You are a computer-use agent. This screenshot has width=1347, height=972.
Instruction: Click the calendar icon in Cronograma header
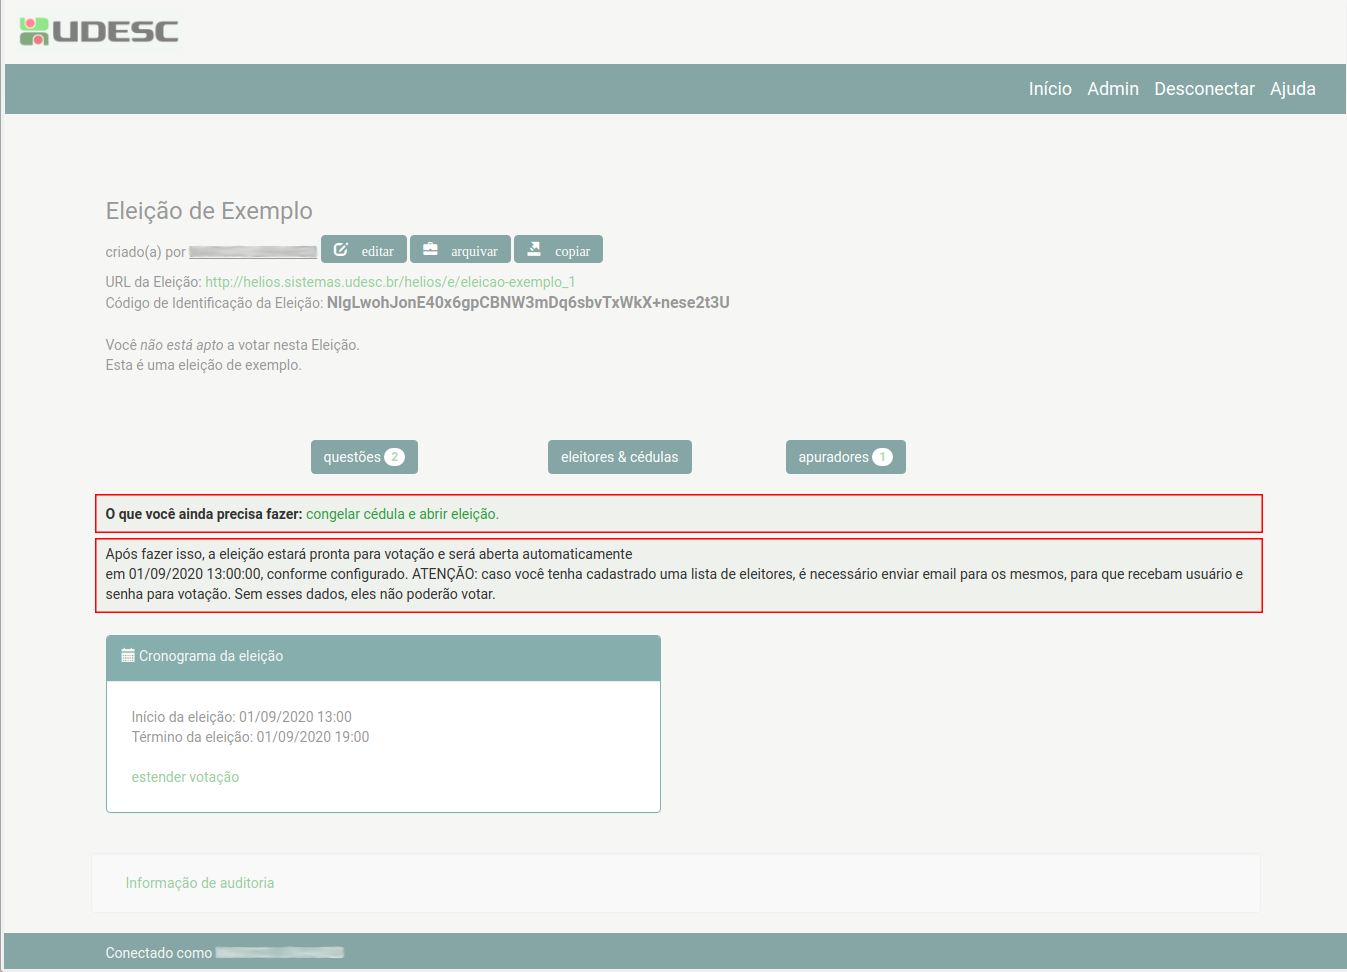point(128,656)
